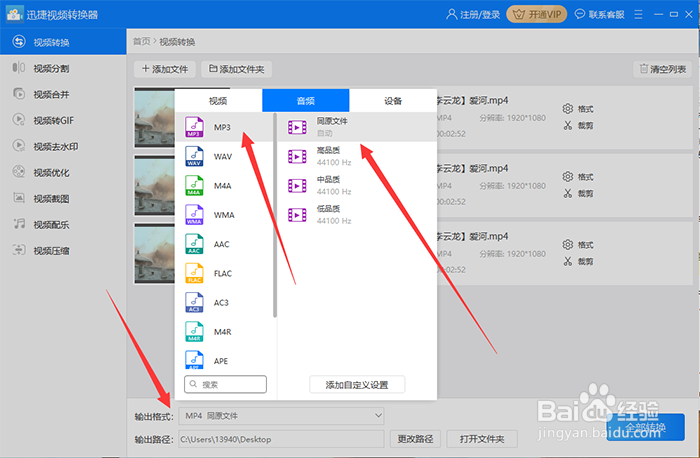Open the 视频分割 sidebar item
Image resolution: width=700 pixels, height=458 pixels.
point(63,68)
